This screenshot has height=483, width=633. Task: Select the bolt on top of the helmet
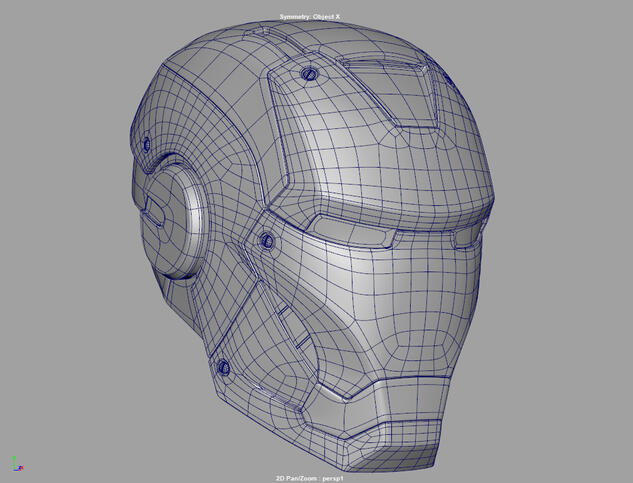click(x=307, y=74)
